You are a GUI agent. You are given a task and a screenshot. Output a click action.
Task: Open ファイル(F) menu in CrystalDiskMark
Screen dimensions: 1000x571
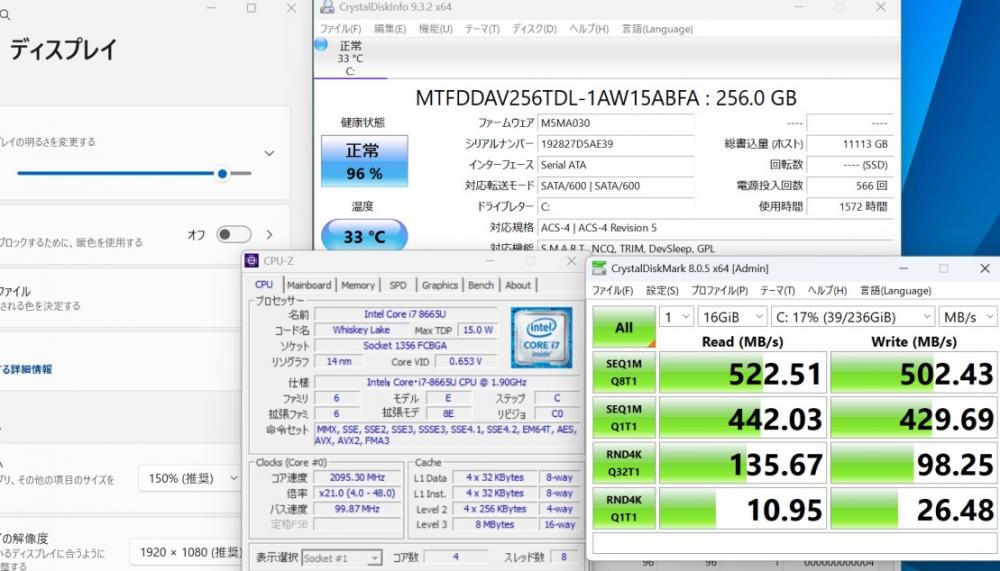[x=612, y=290]
